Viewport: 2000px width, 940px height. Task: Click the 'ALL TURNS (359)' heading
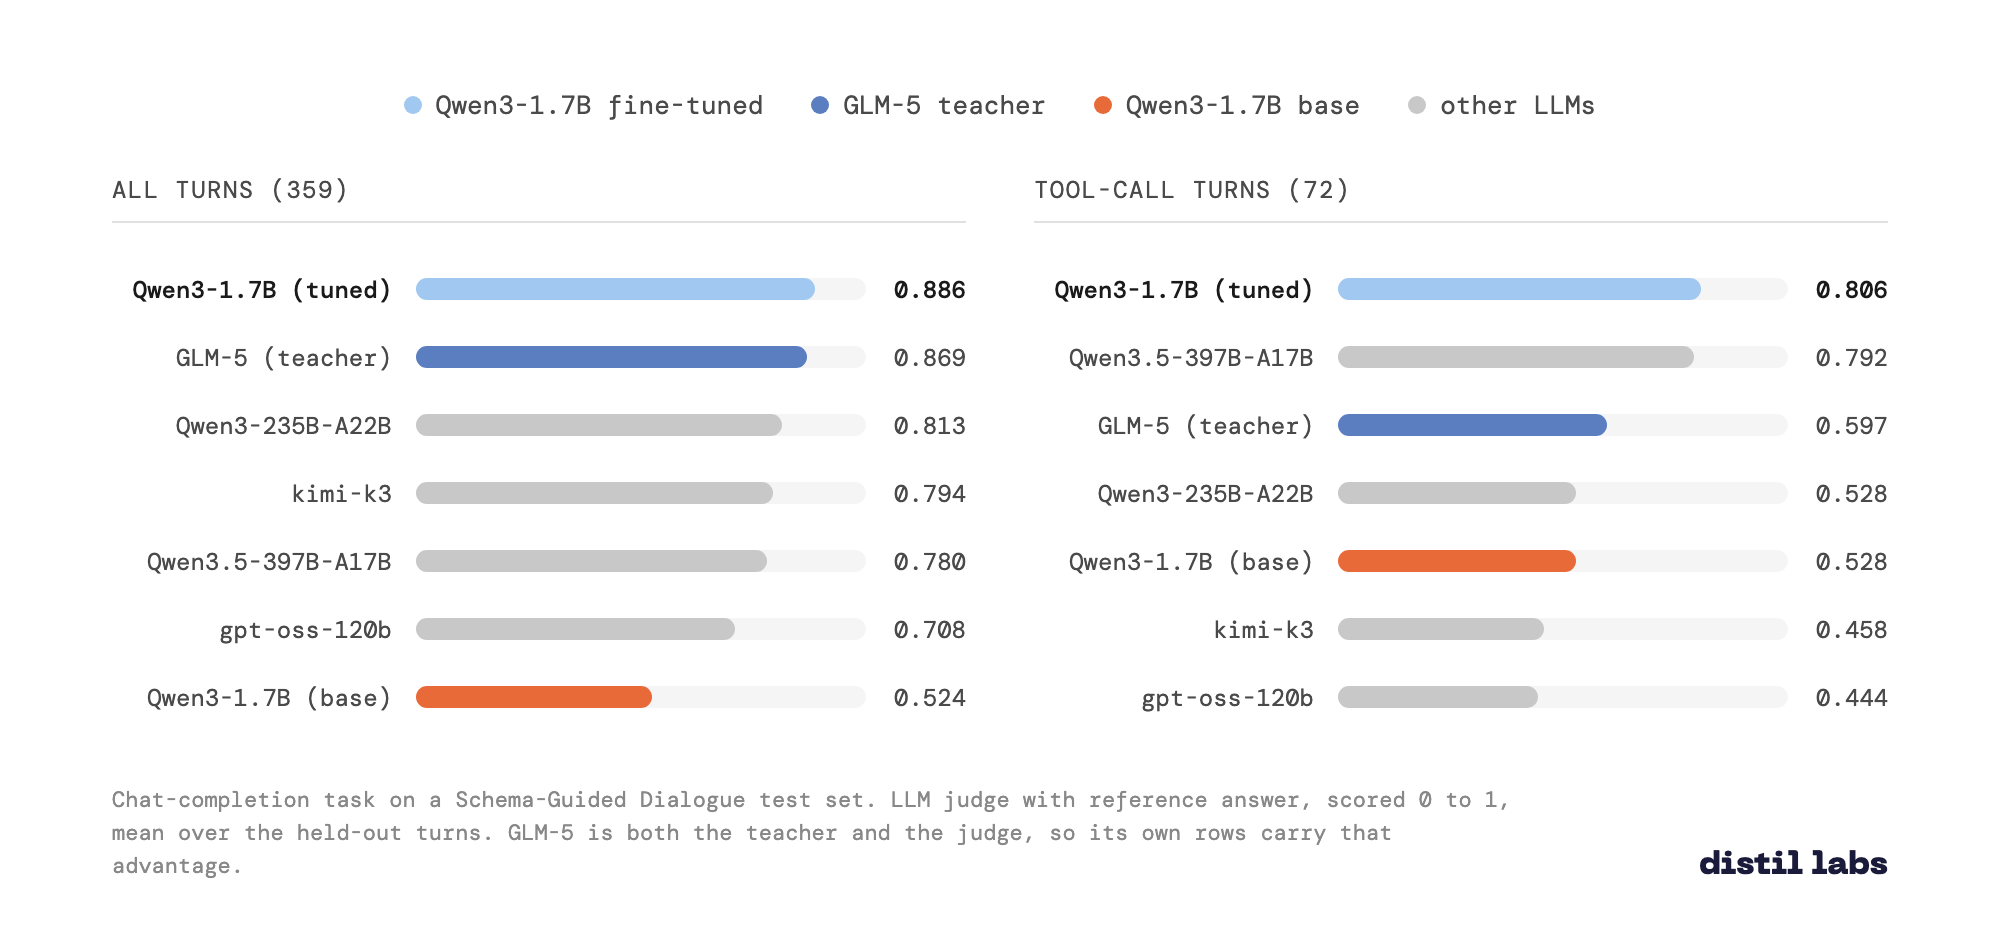[230, 190]
